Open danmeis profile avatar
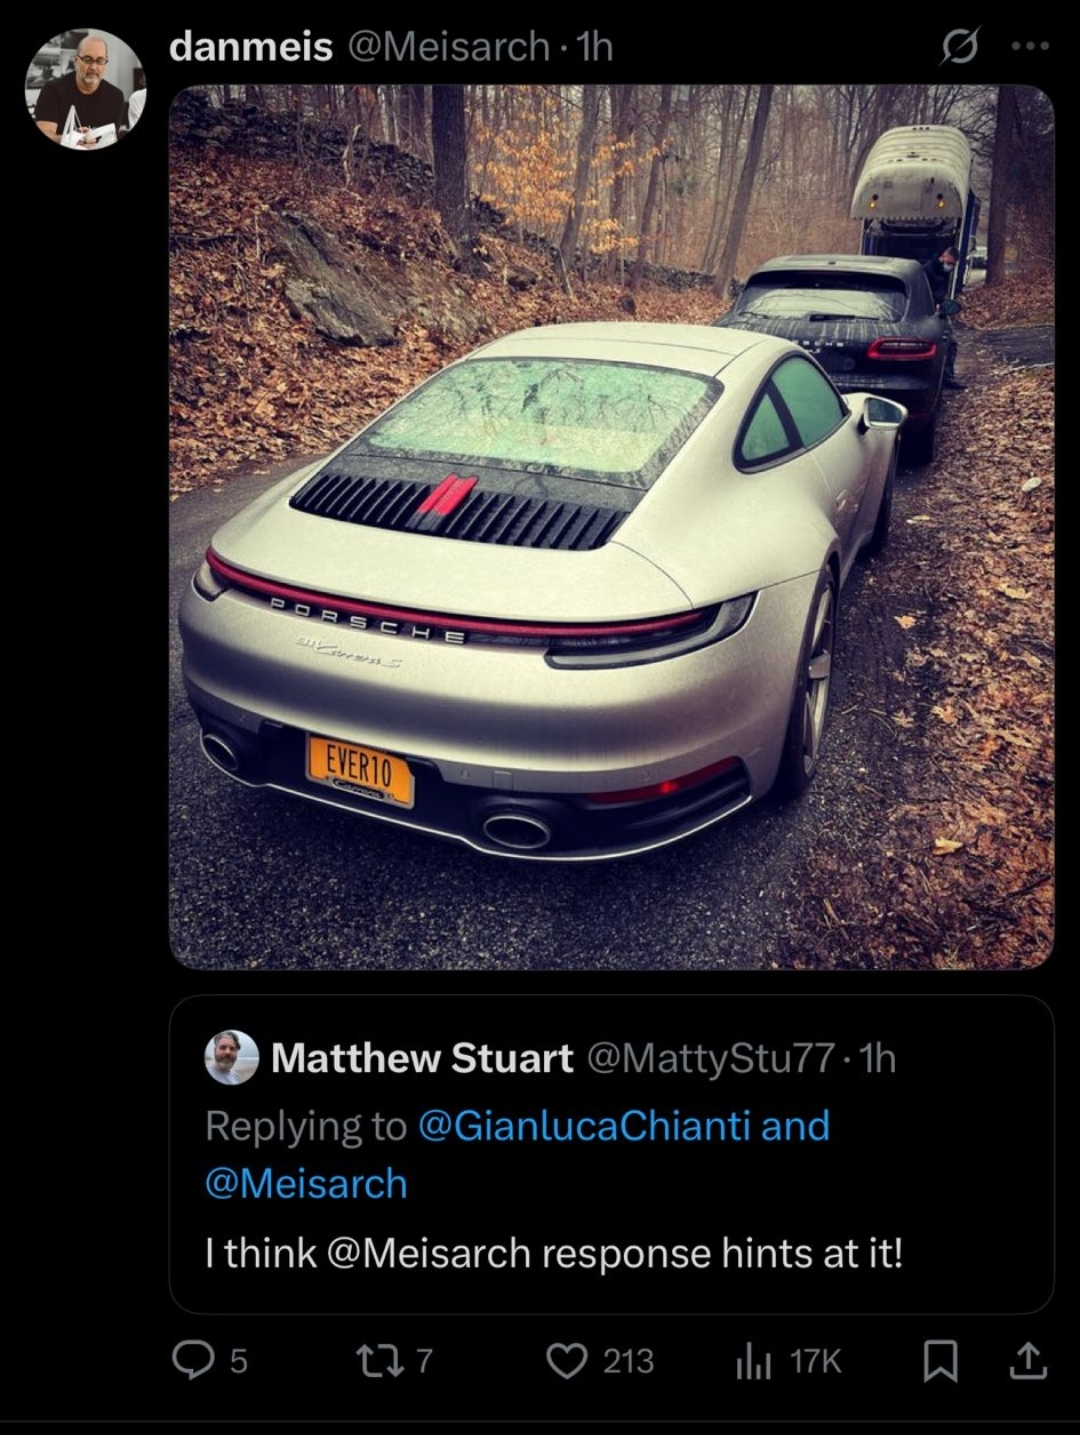The width and height of the screenshot is (1080, 1435). [85, 89]
